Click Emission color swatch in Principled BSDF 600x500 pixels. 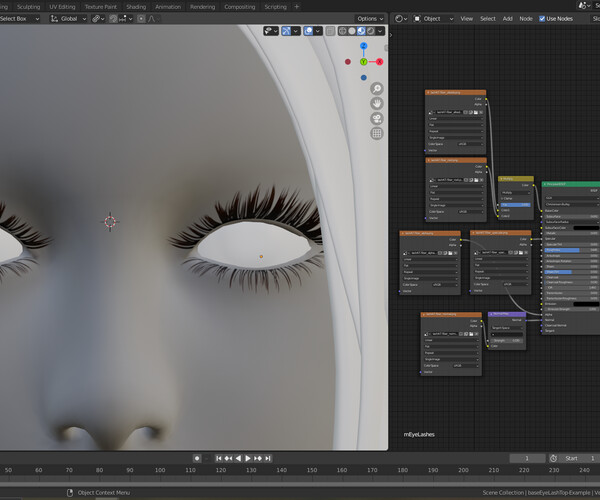point(586,304)
